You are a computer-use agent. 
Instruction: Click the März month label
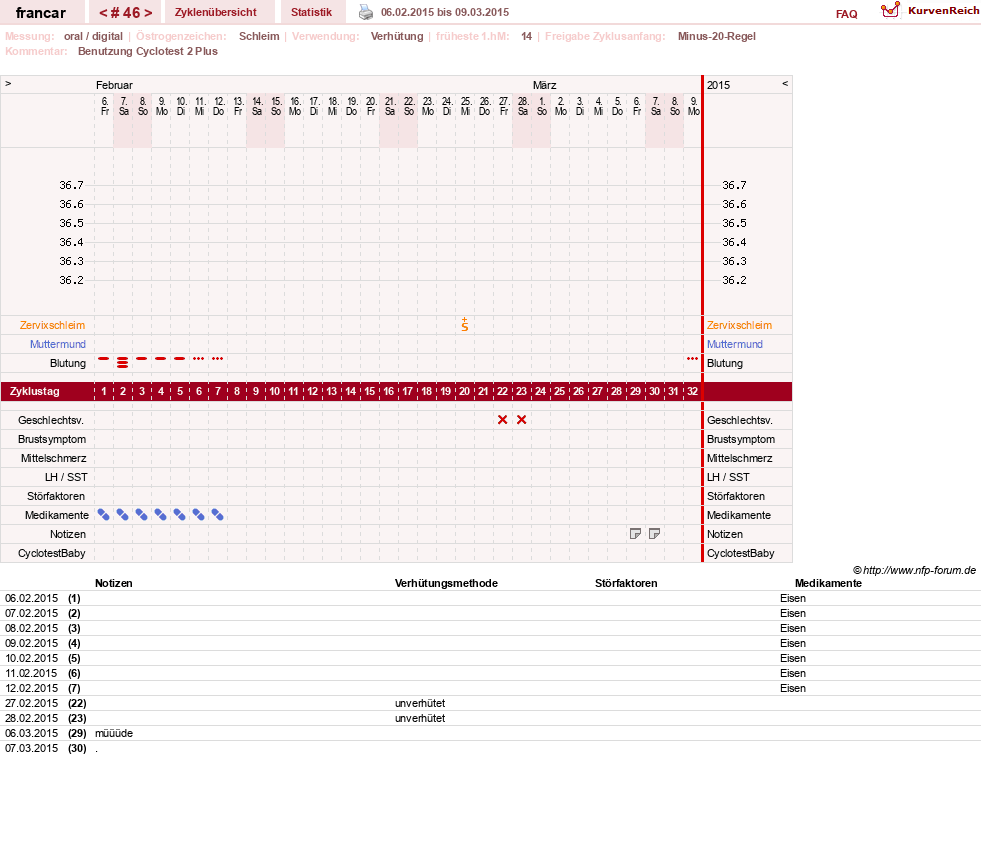[544, 85]
